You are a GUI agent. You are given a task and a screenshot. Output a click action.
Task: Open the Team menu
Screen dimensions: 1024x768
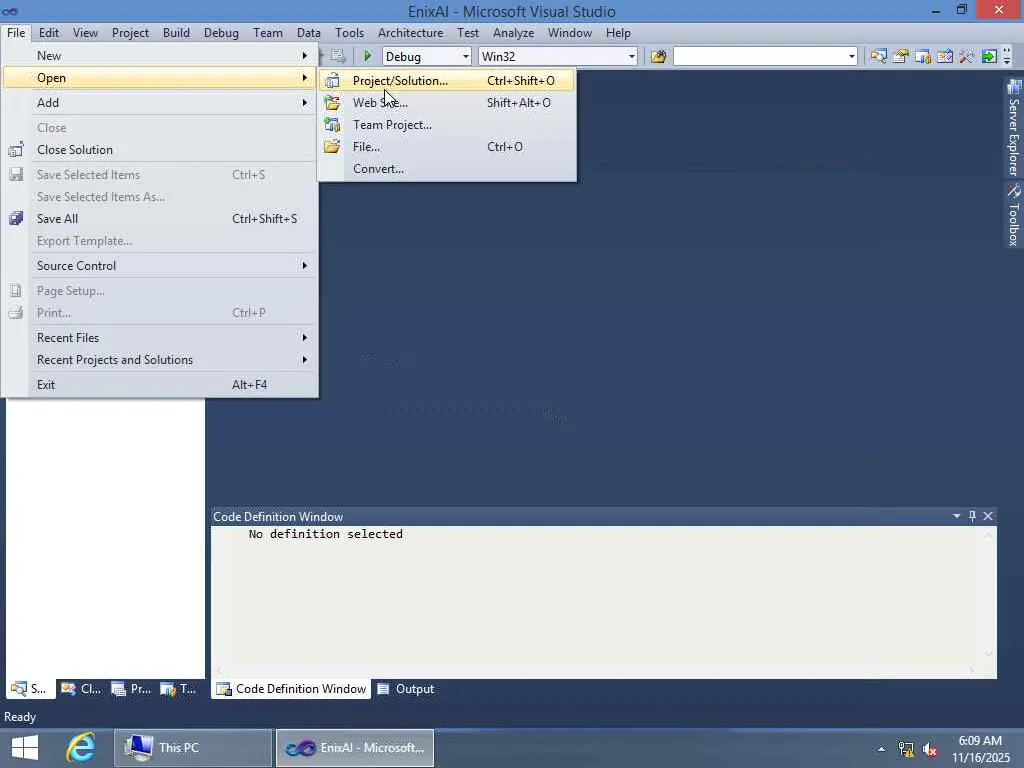click(268, 33)
